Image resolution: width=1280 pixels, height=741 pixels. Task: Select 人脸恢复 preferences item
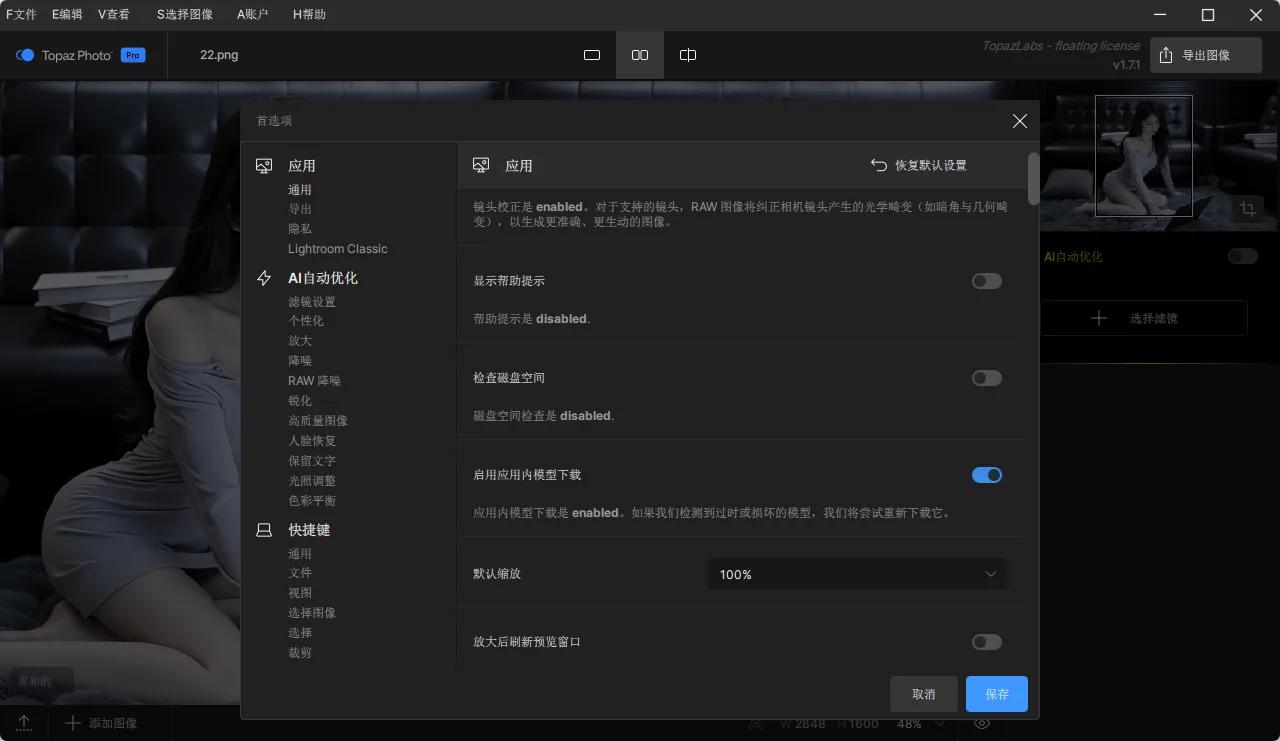312,441
